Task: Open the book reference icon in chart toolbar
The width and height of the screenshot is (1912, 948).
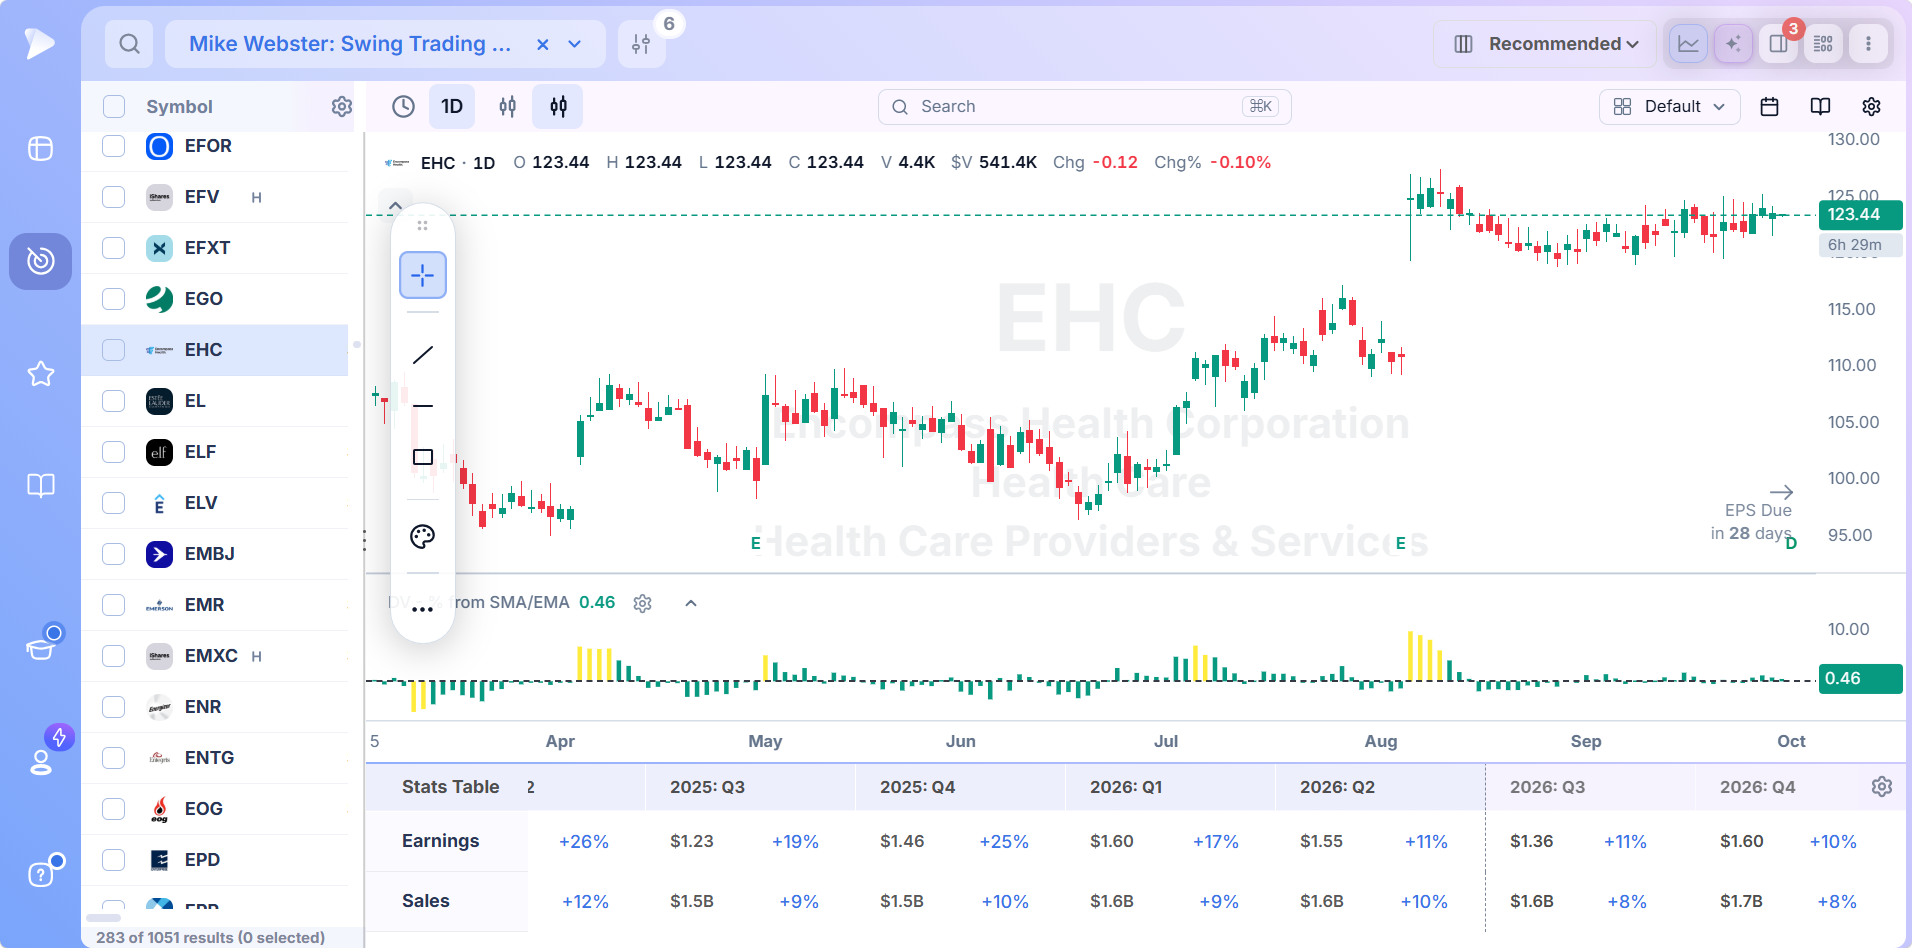Action: pos(1820,107)
